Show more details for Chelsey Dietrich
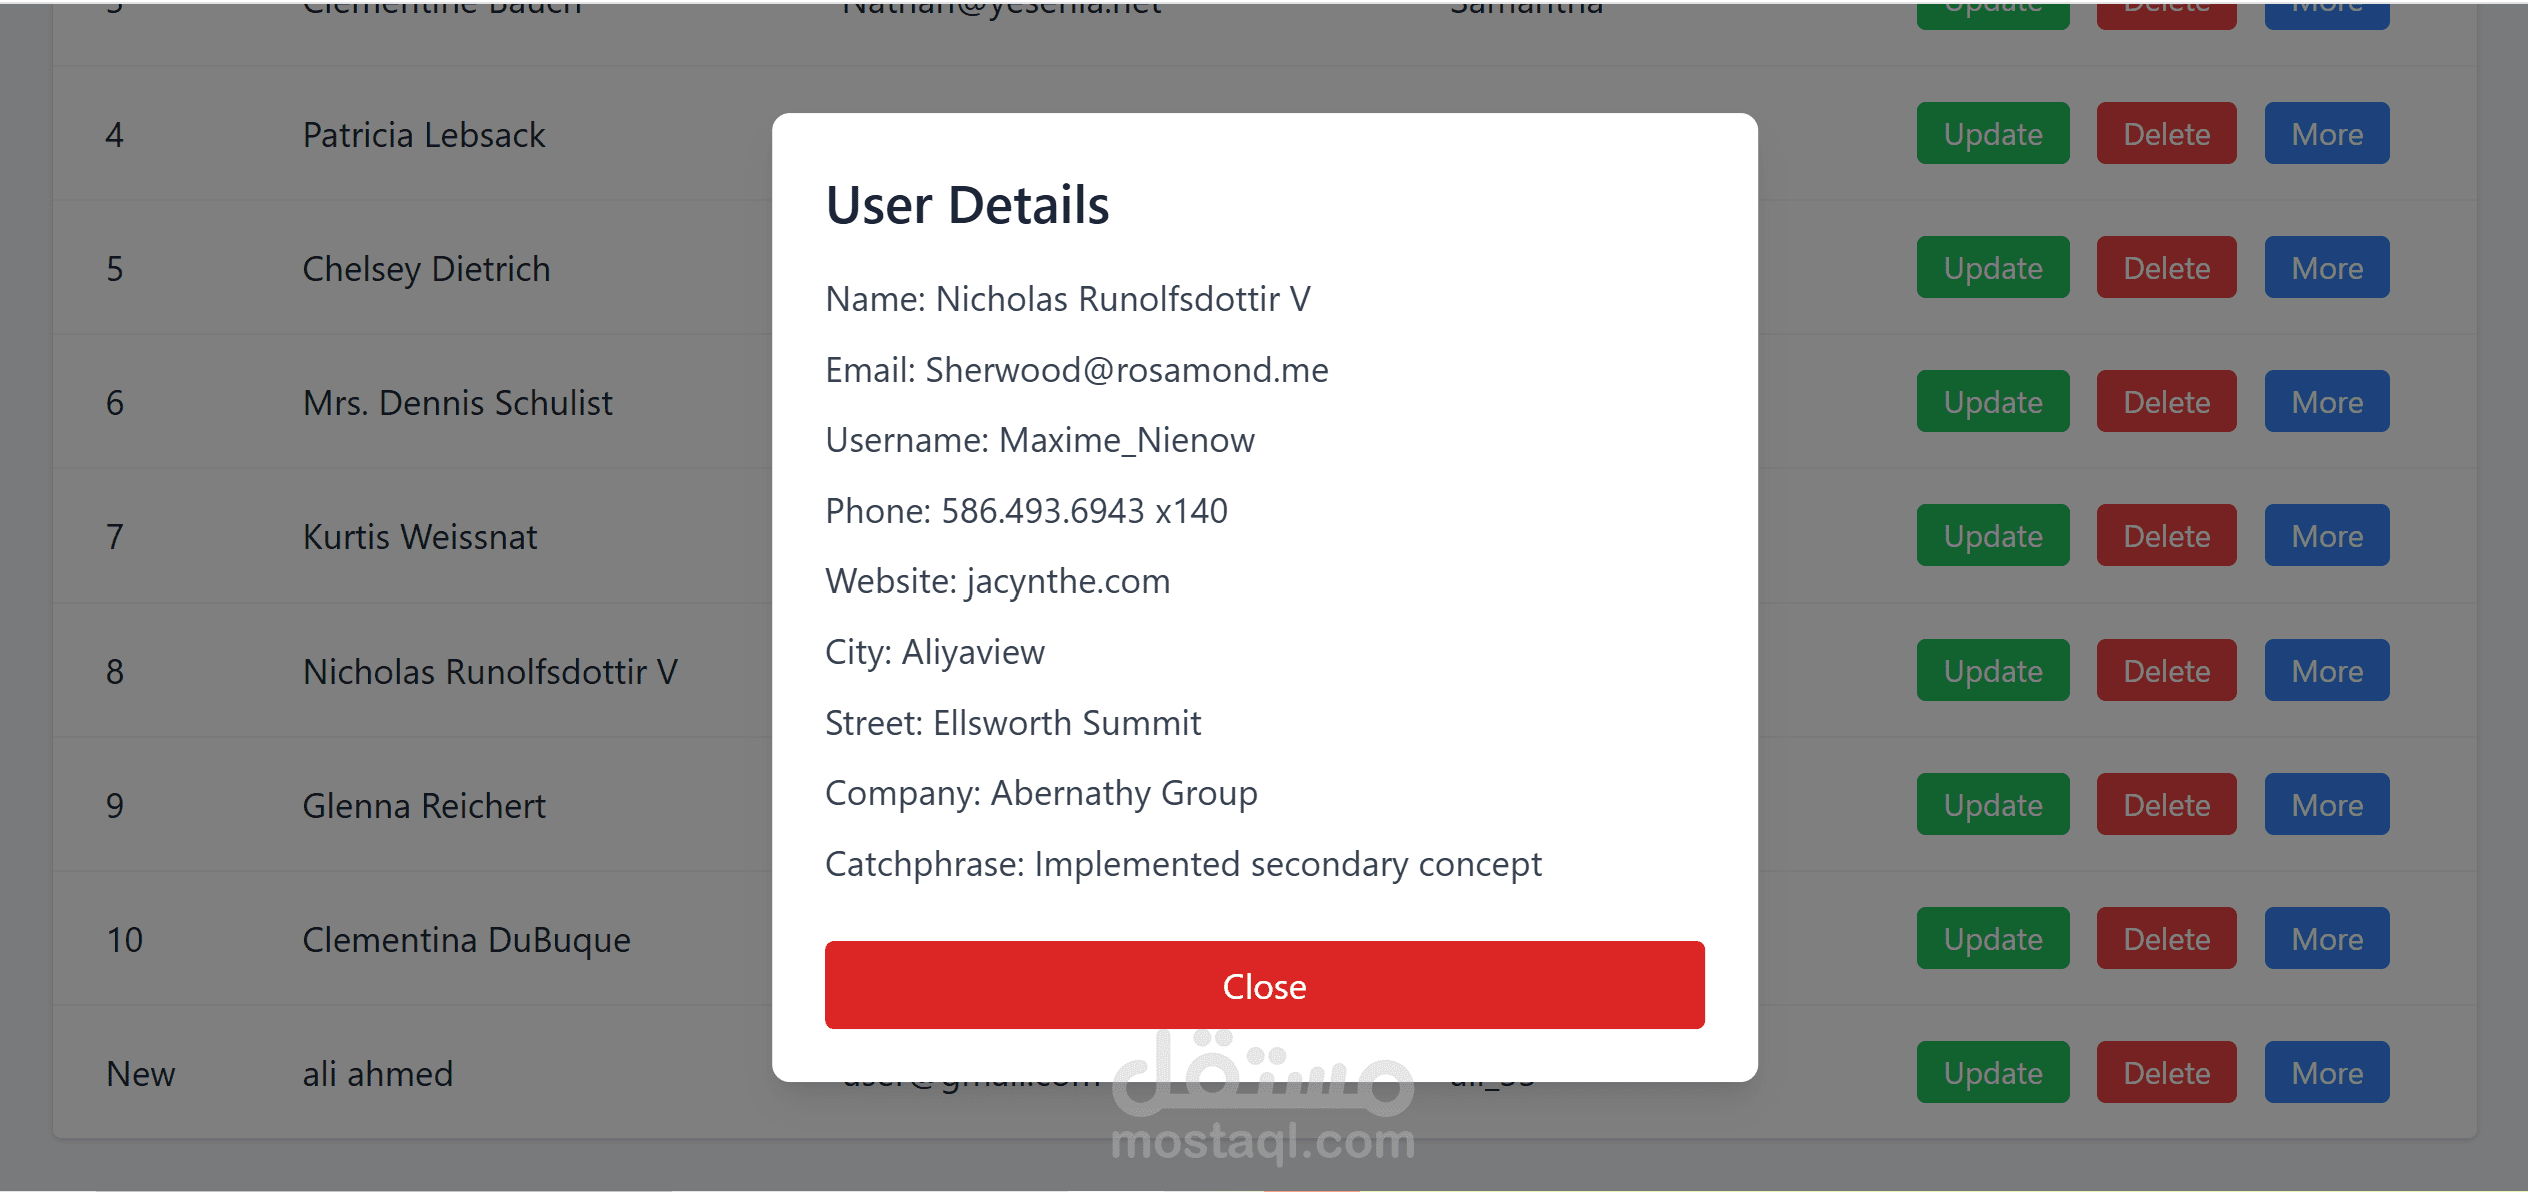This screenshot has width=2528, height=1192. pyautogui.click(x=2326, y=267)
